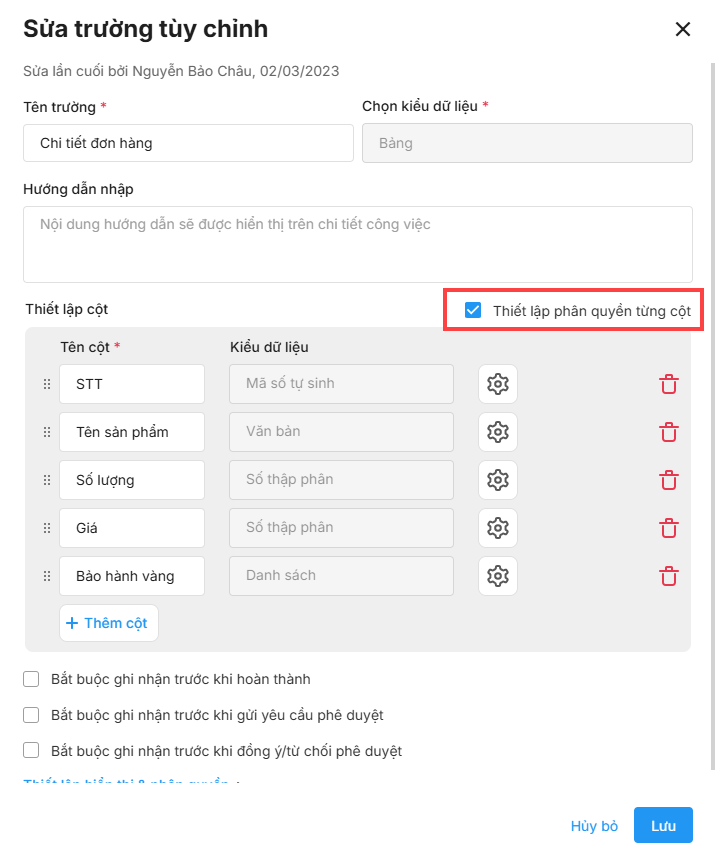715x864 pixels.
Task: Open settings gear for Tên sản phẩm column
Action: point(498,432)
